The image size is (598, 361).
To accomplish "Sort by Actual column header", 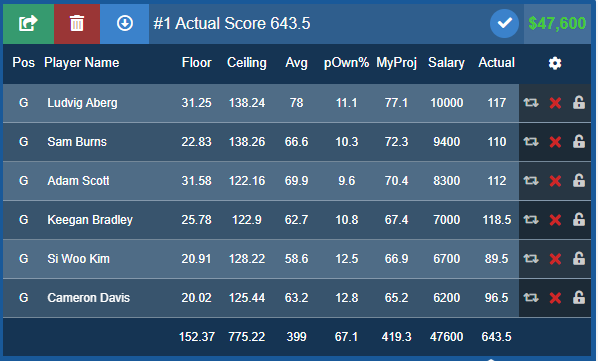I will click(497, 63).
